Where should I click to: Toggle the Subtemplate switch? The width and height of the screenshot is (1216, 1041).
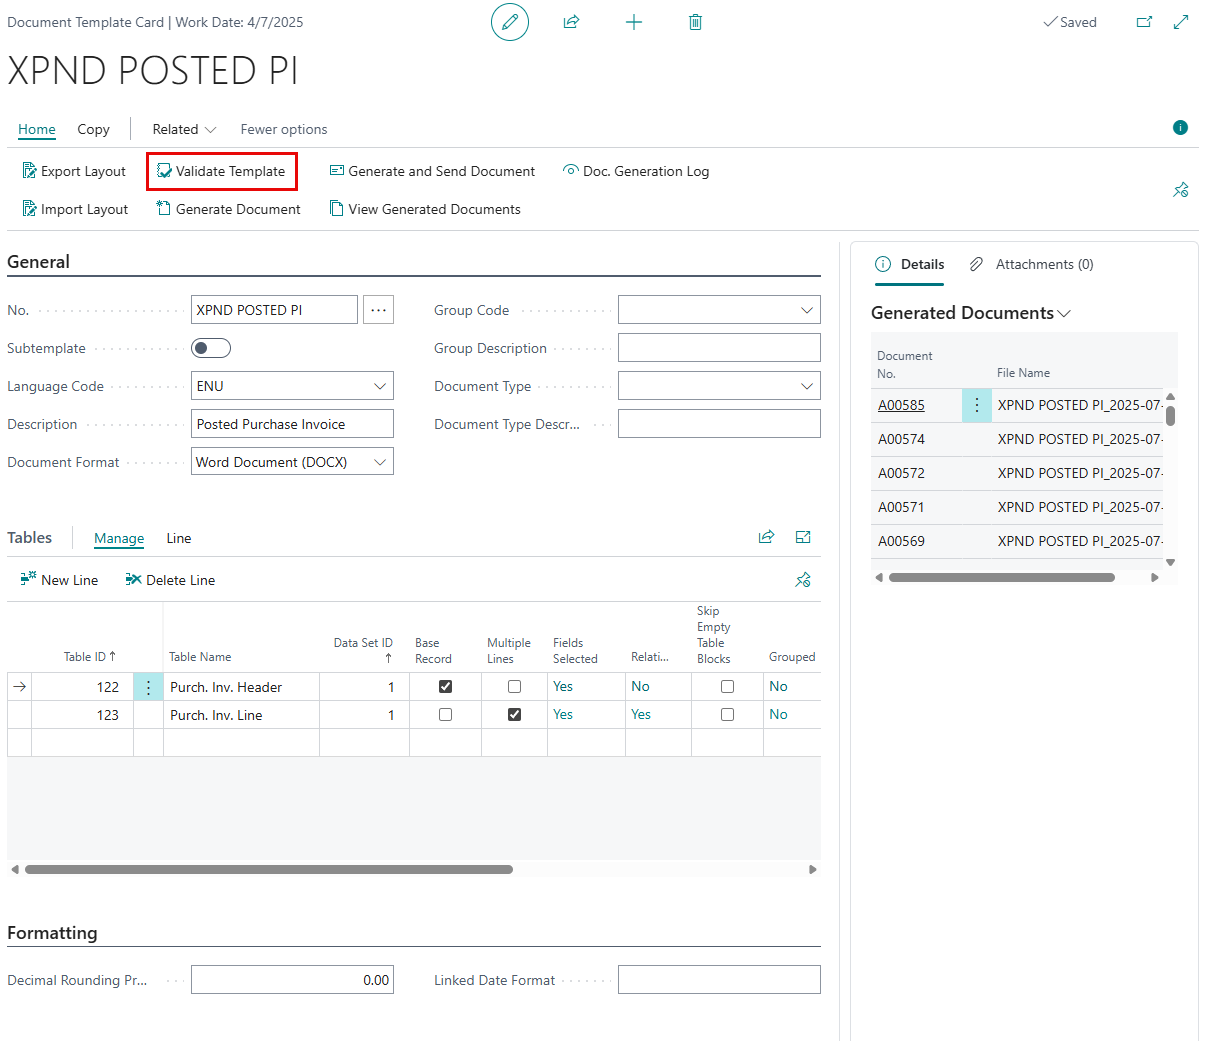[211, 348]
